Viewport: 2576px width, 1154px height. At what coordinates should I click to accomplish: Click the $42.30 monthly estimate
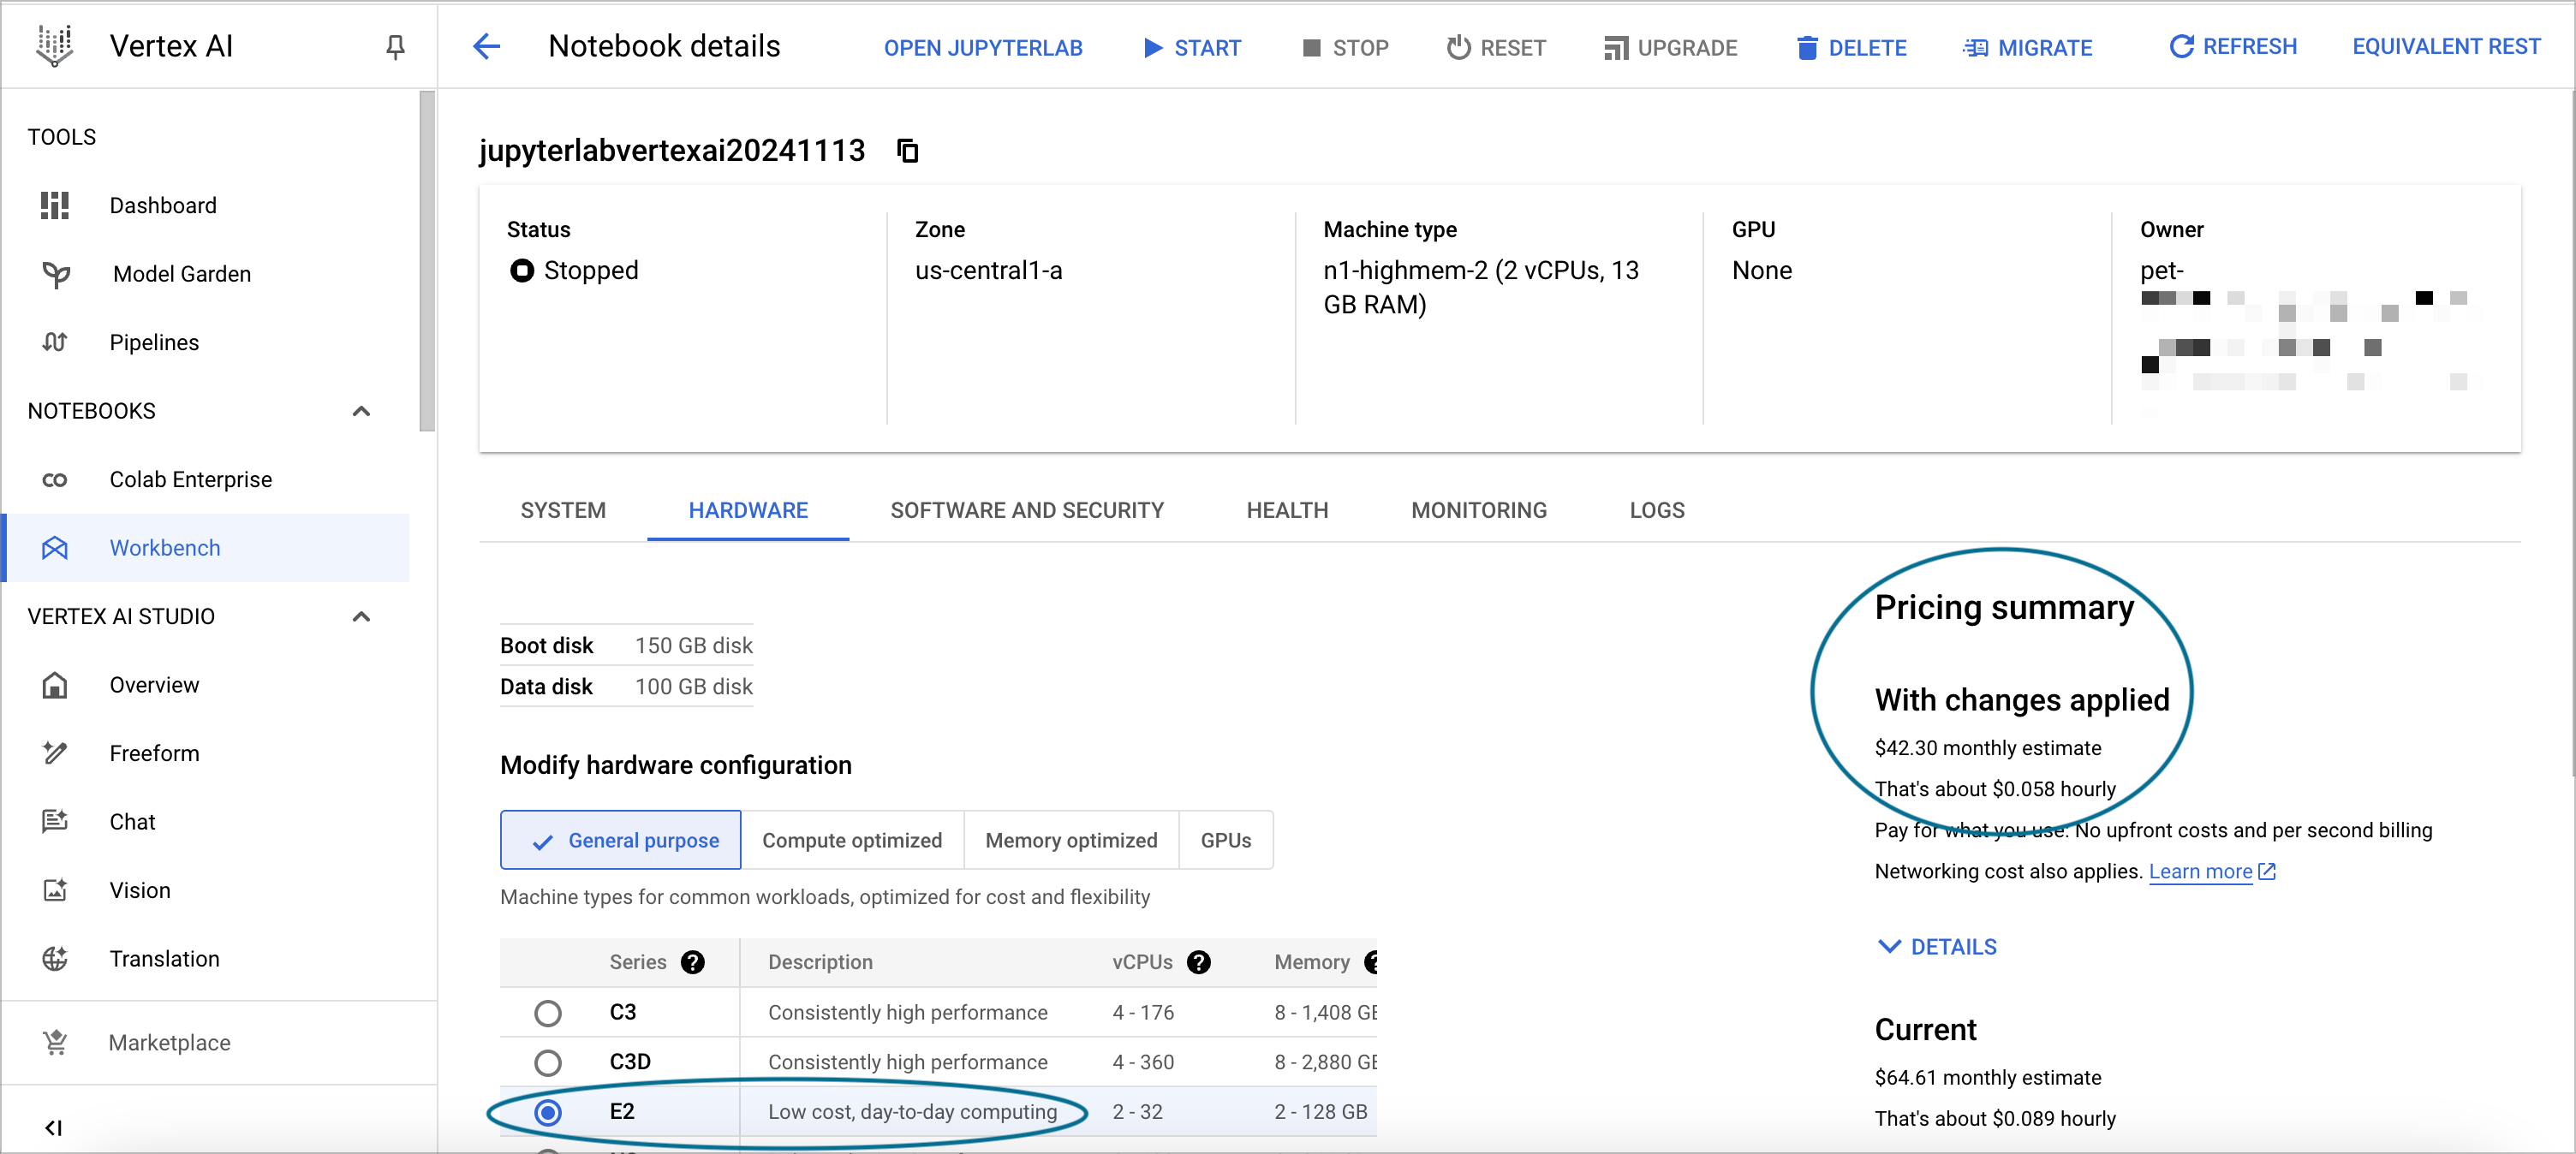click(1987, 748)
